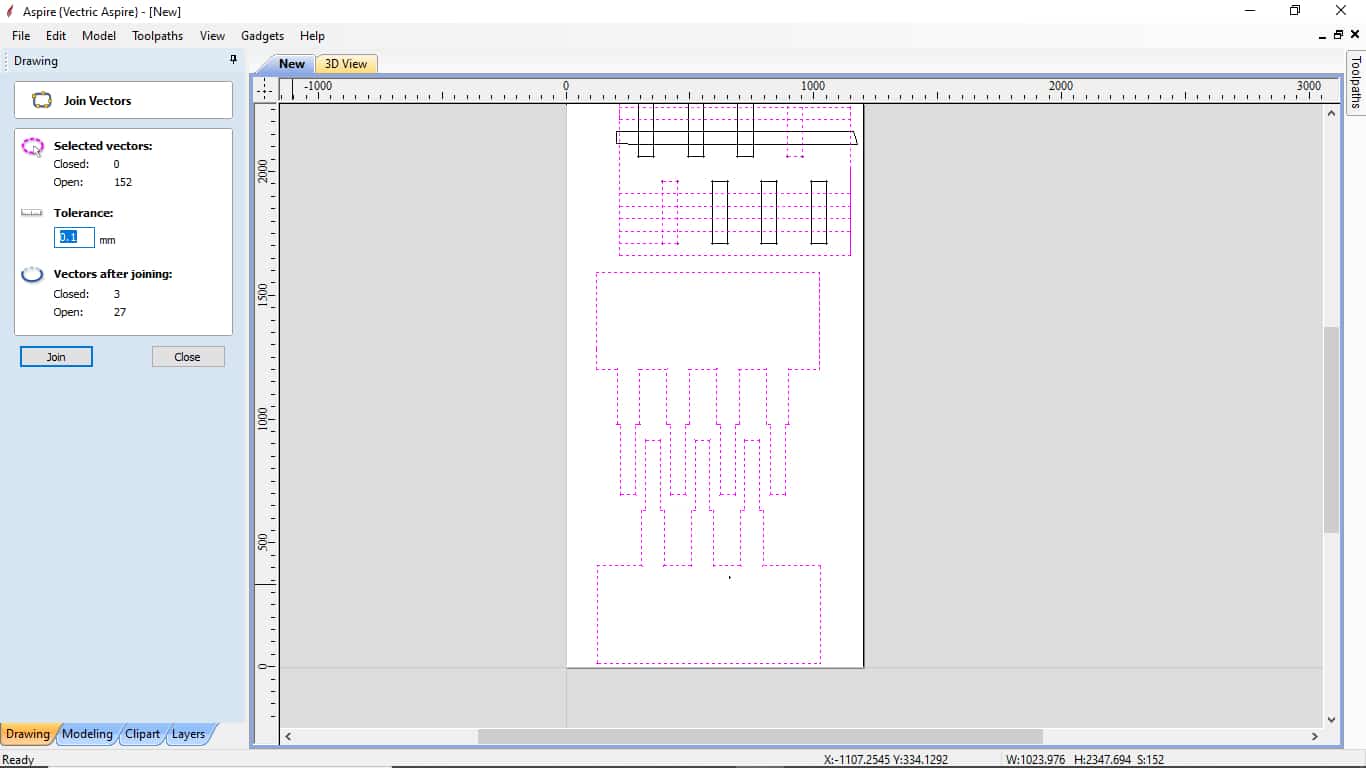Click the Aspire application icon in title bar
Image resolution: width=1366 pixels, height=768 pixels.
point(10,11)
